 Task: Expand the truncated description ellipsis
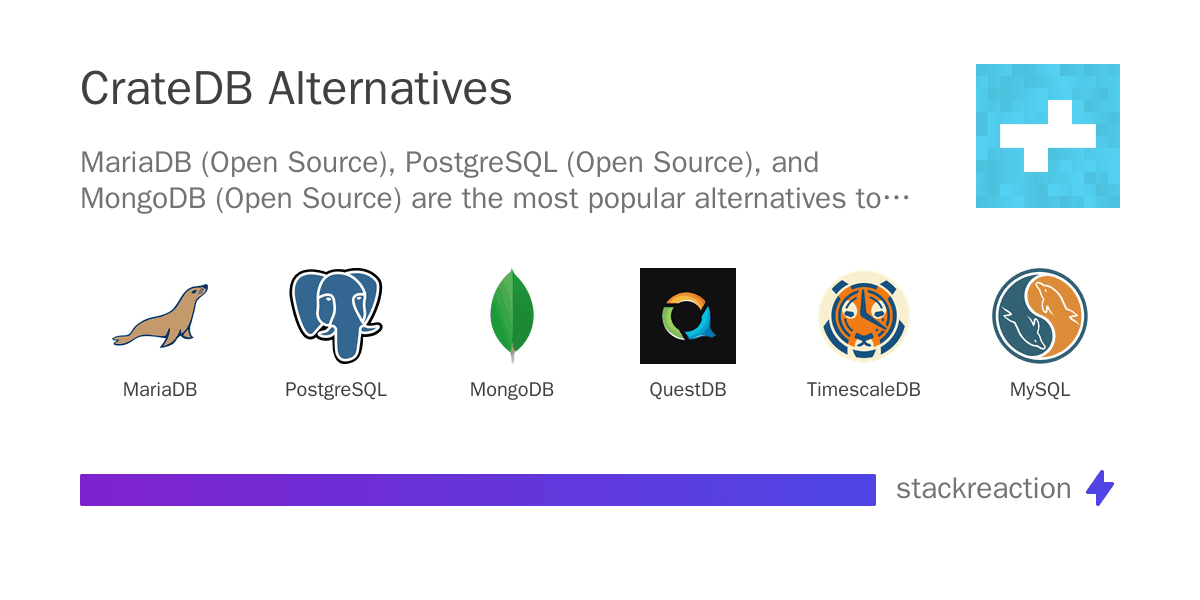897,199
